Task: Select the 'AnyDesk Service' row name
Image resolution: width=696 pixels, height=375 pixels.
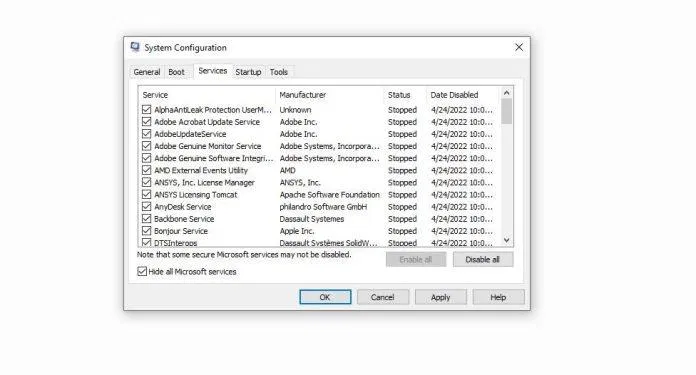Action: (182, 207)
